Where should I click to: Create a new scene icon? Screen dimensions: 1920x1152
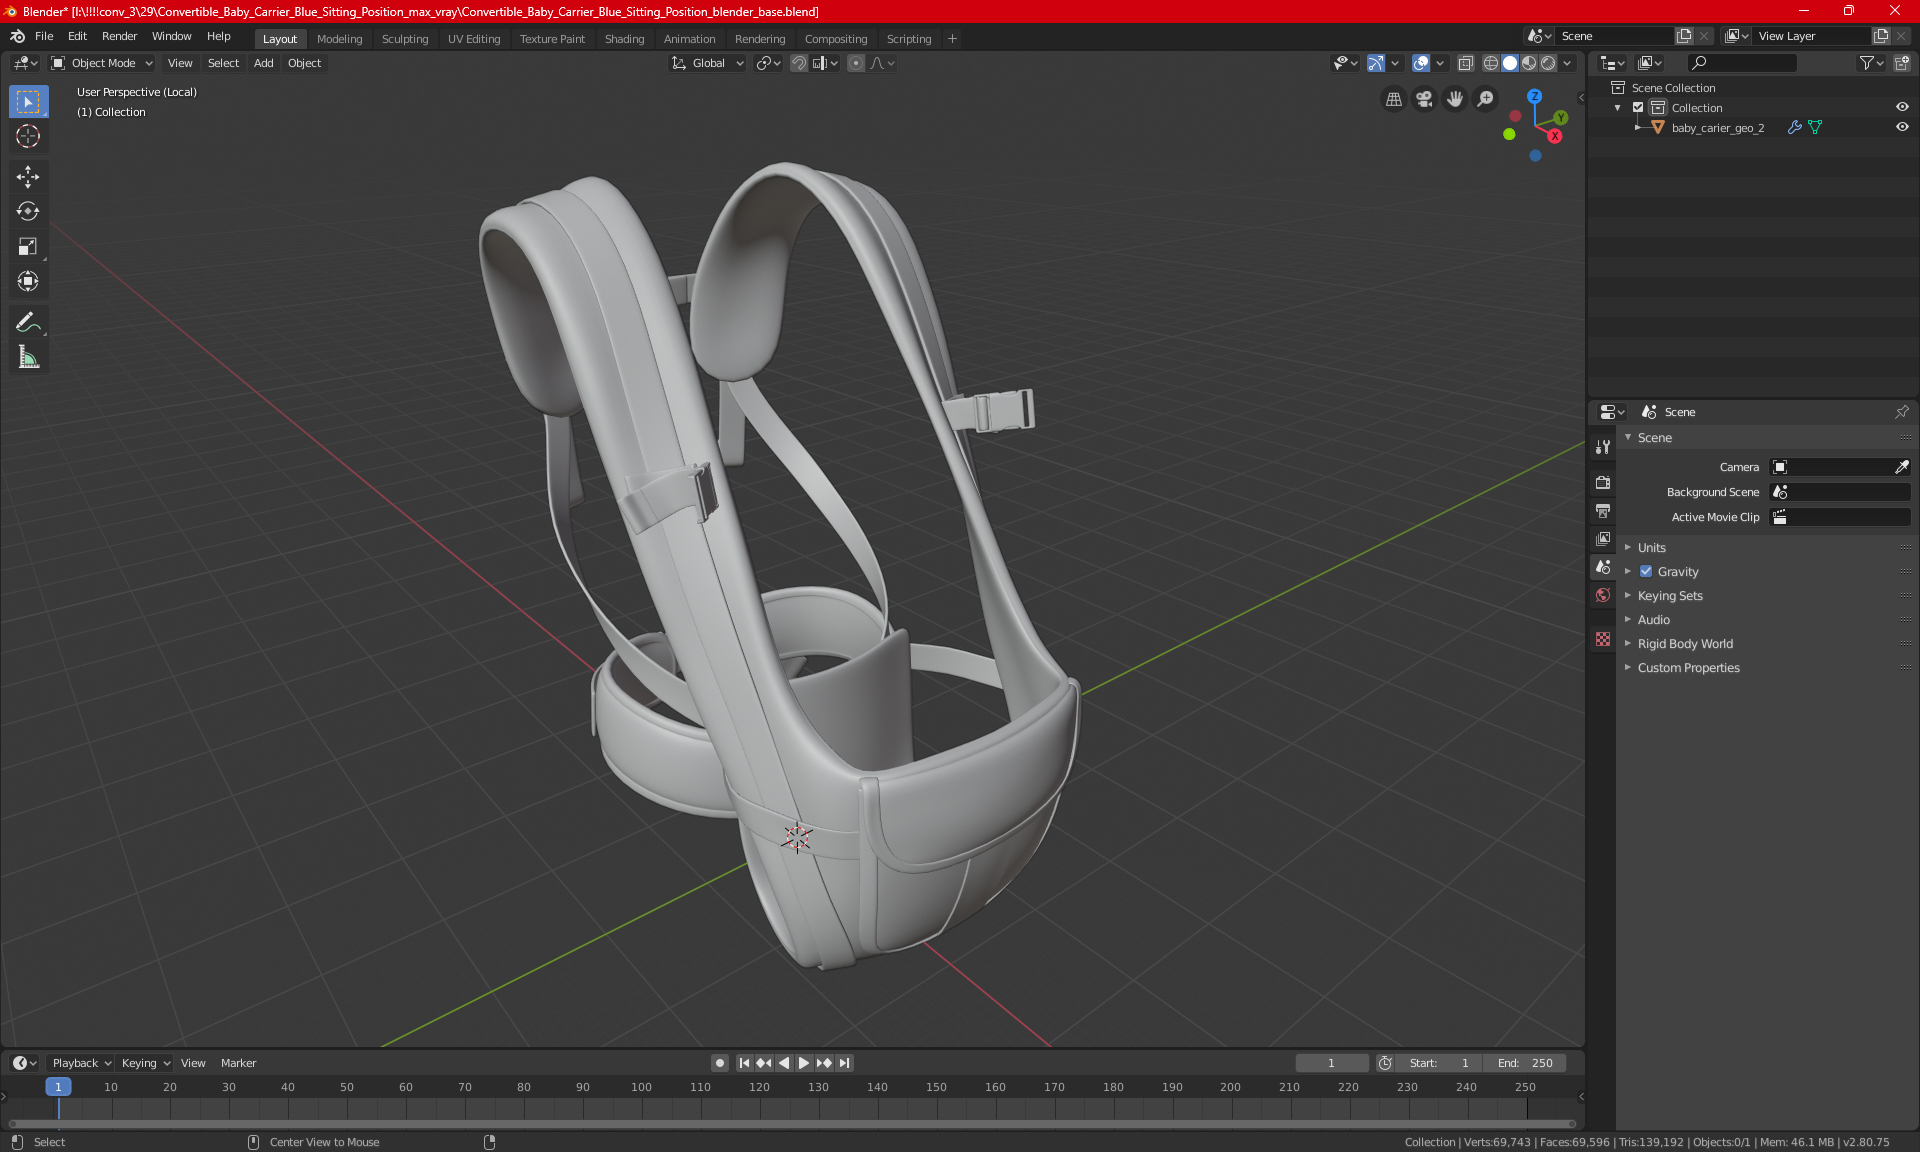[x=1684, y=36]
